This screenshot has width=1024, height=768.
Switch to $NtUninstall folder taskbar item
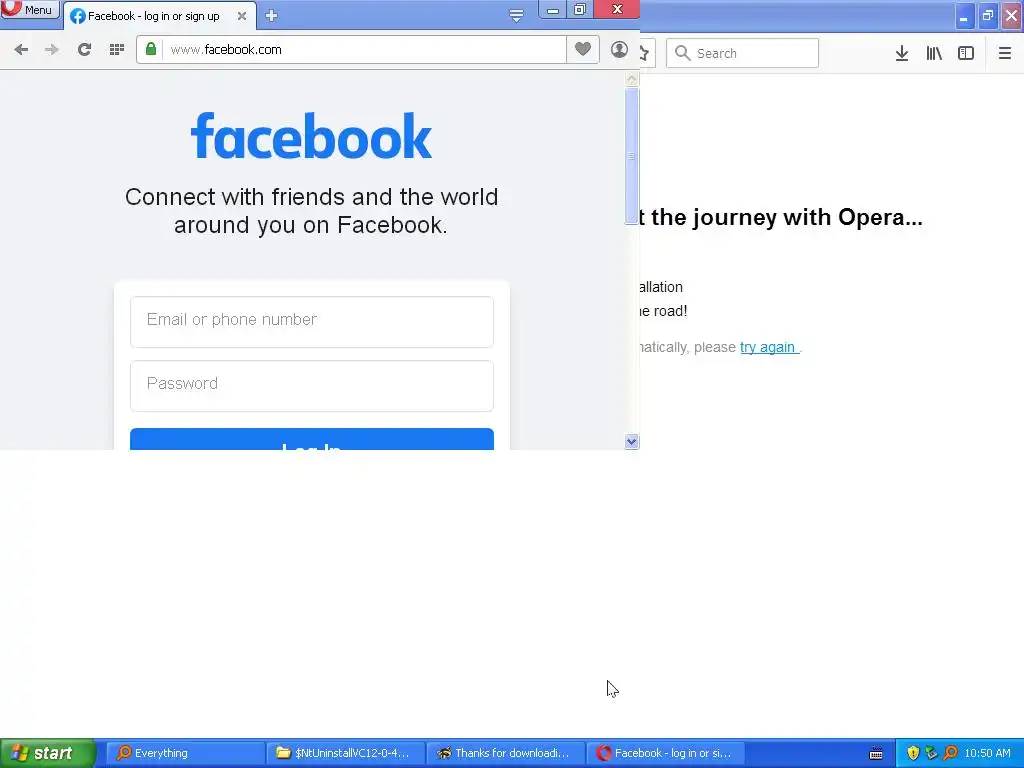click(x=345, y=753)
